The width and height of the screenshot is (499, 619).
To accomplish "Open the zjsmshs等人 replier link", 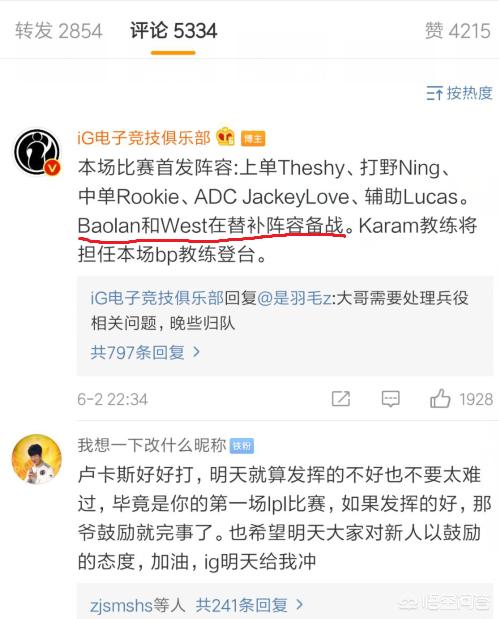I will point(137,605).
